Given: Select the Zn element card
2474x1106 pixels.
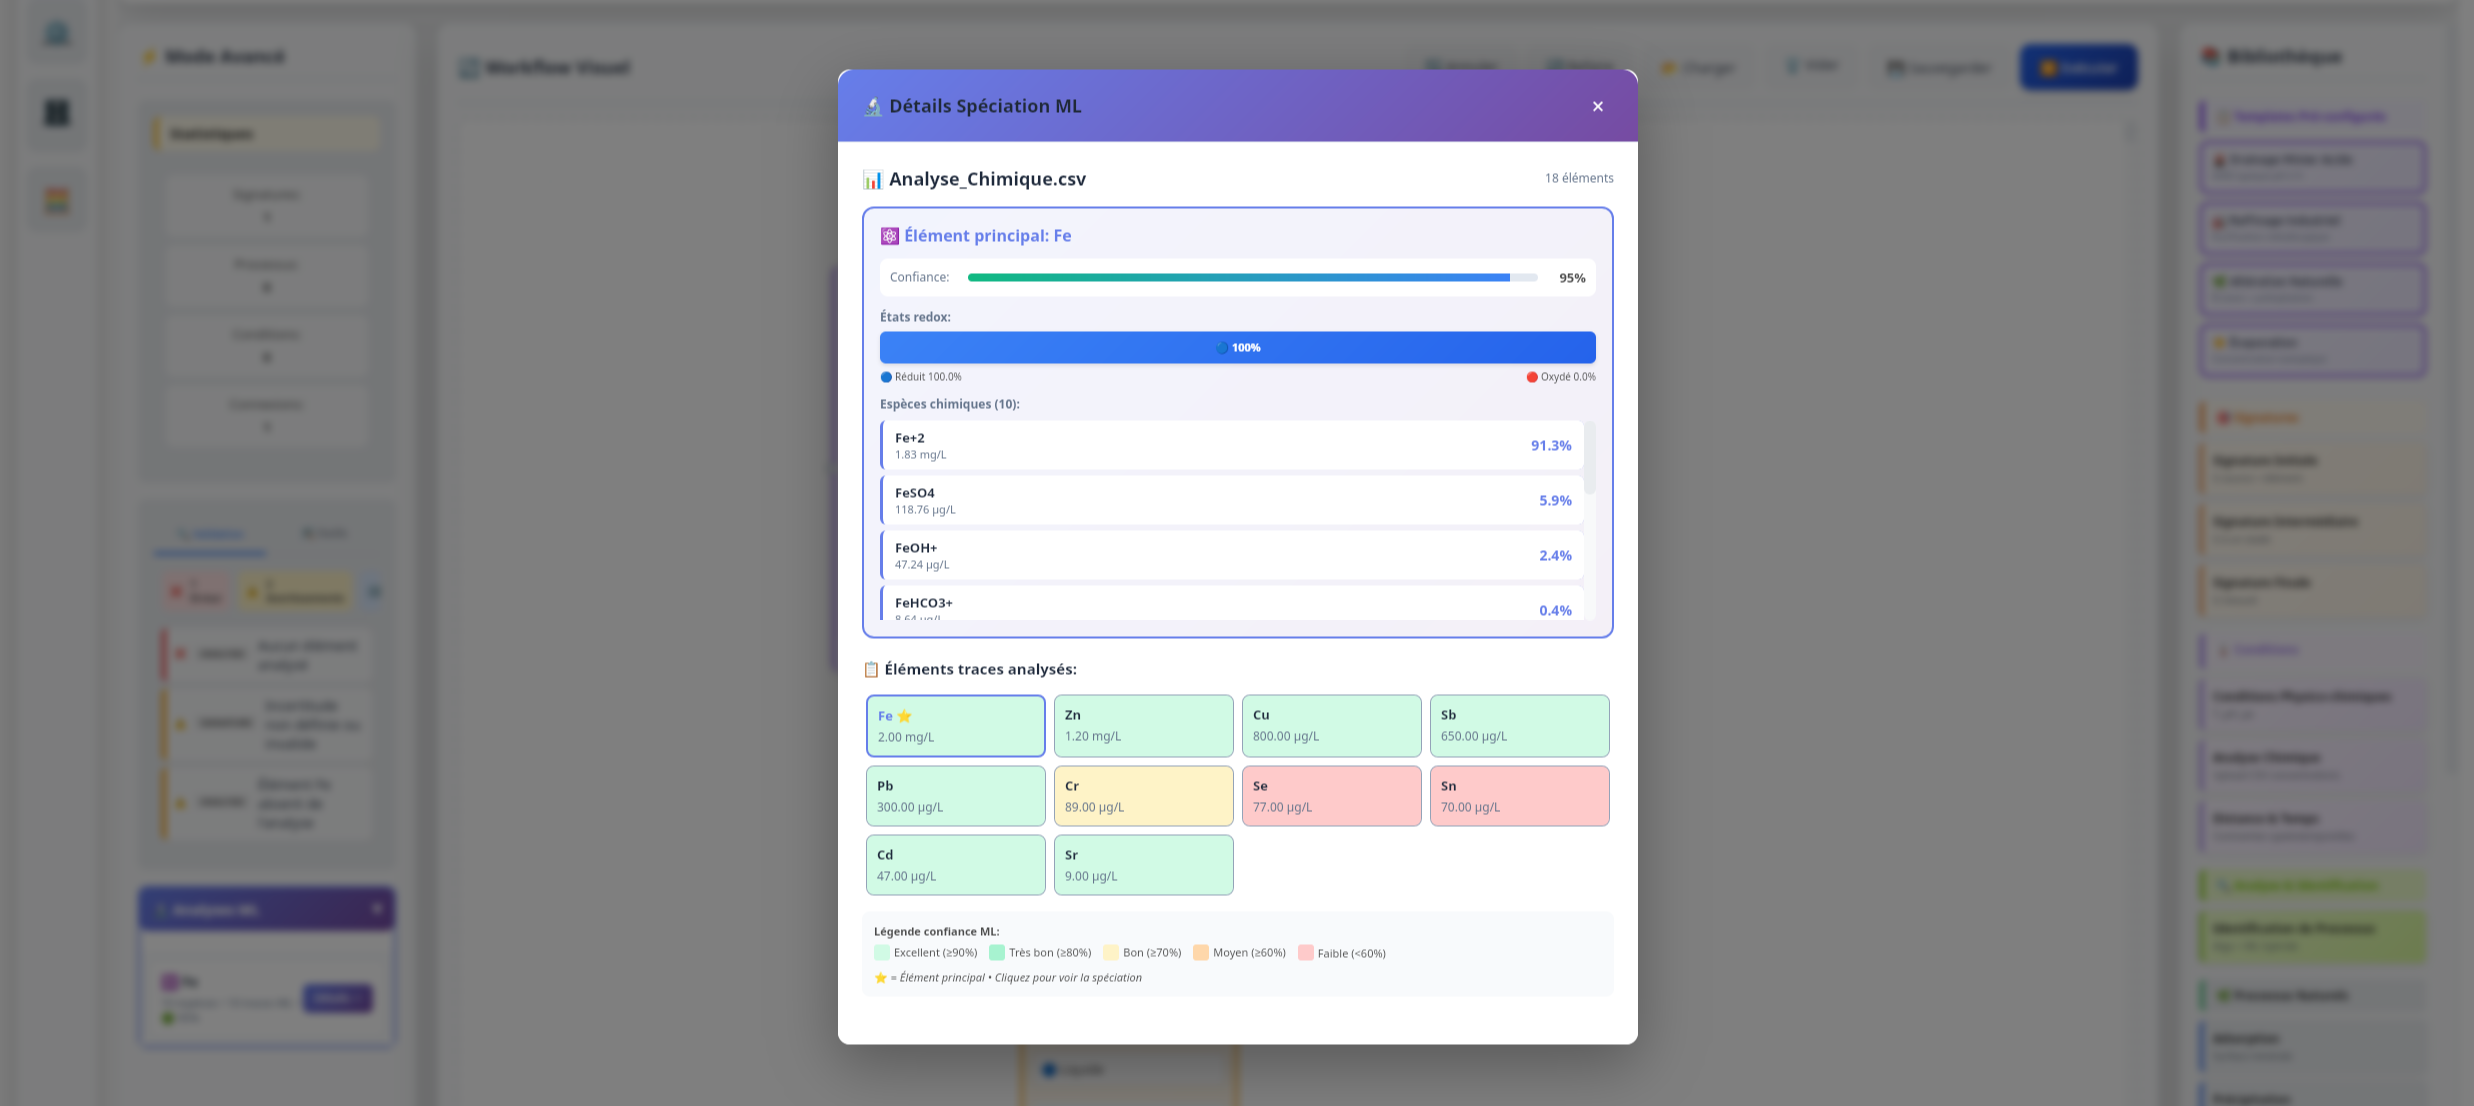Looking at the screenshot, I should 1143,725.
